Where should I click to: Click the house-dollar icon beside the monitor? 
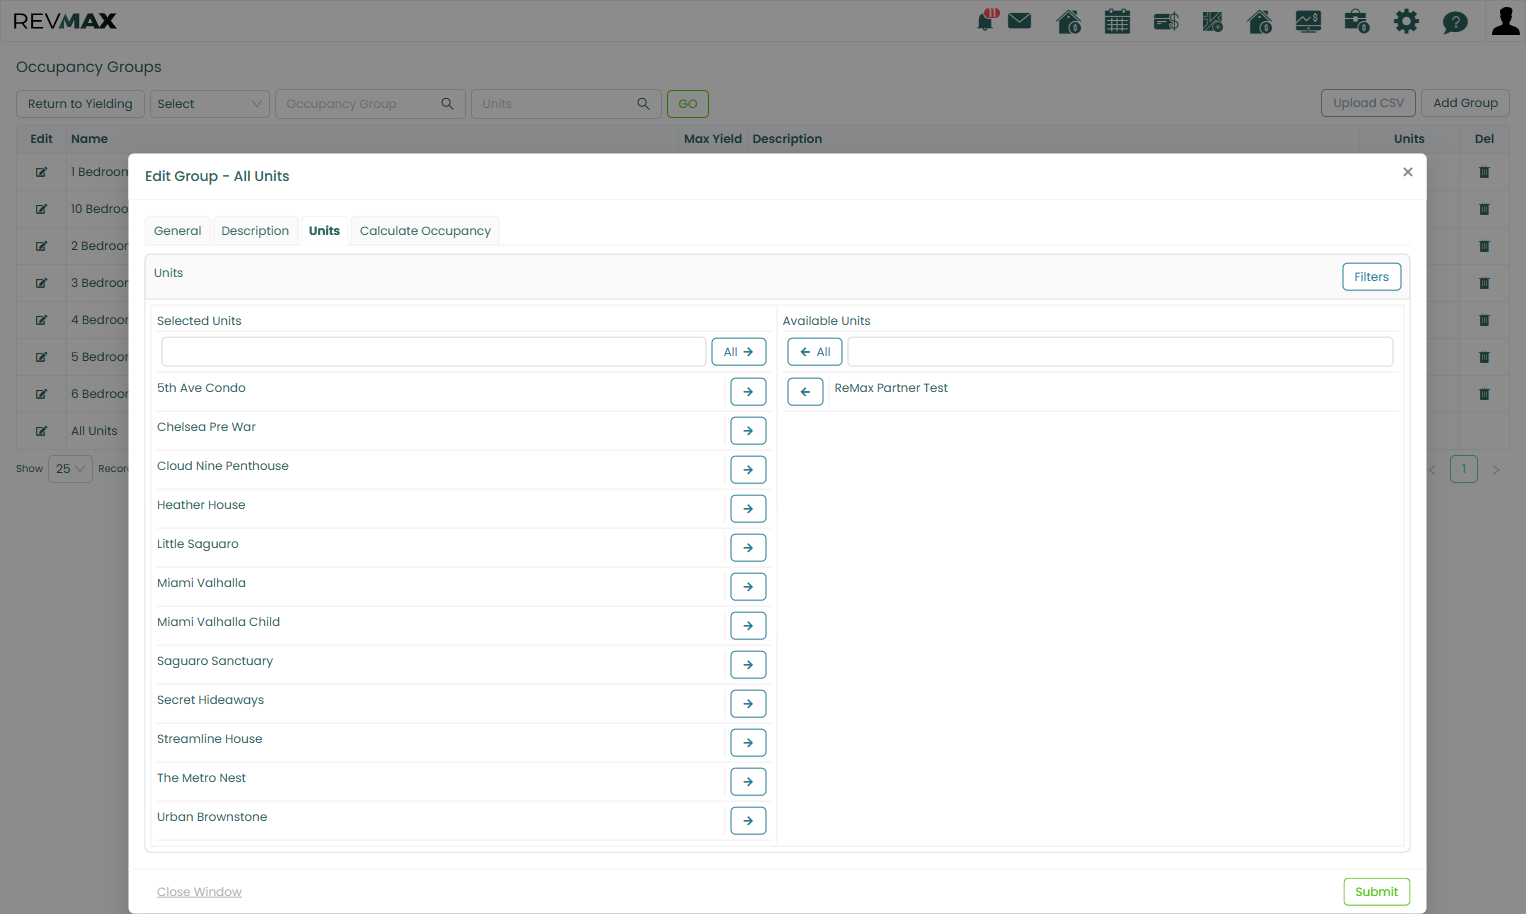click(x=1260, y=21)
